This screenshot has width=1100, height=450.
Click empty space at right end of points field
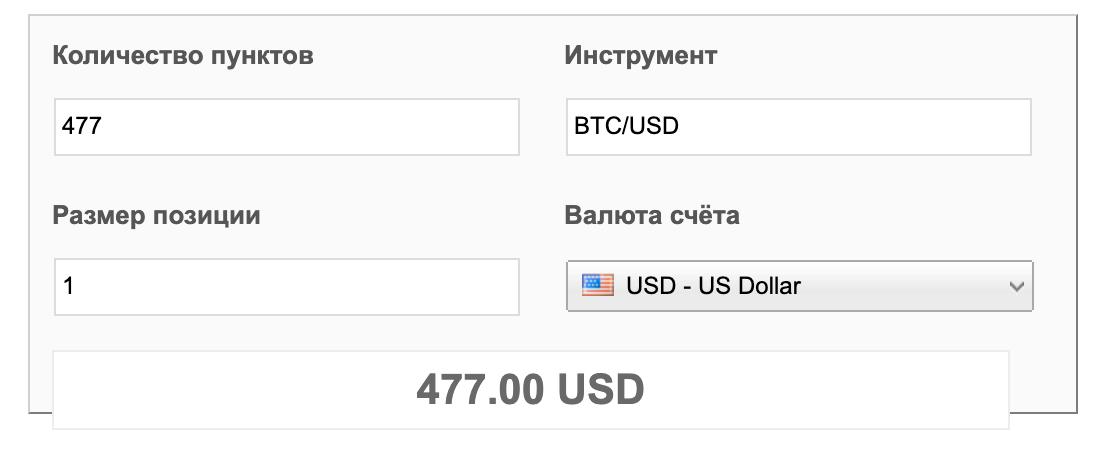tap(470, 127)
